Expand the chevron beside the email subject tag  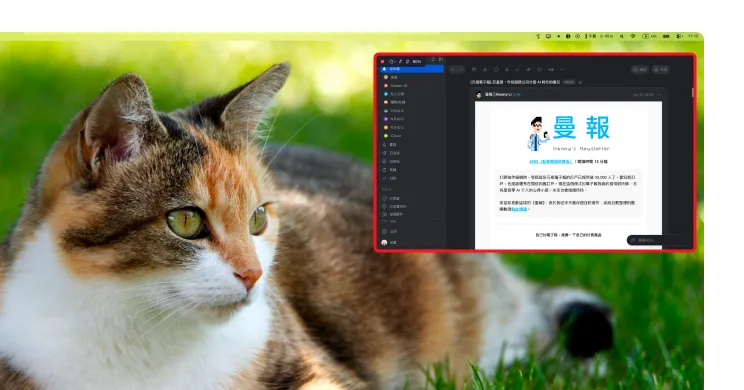coord(580,82)
